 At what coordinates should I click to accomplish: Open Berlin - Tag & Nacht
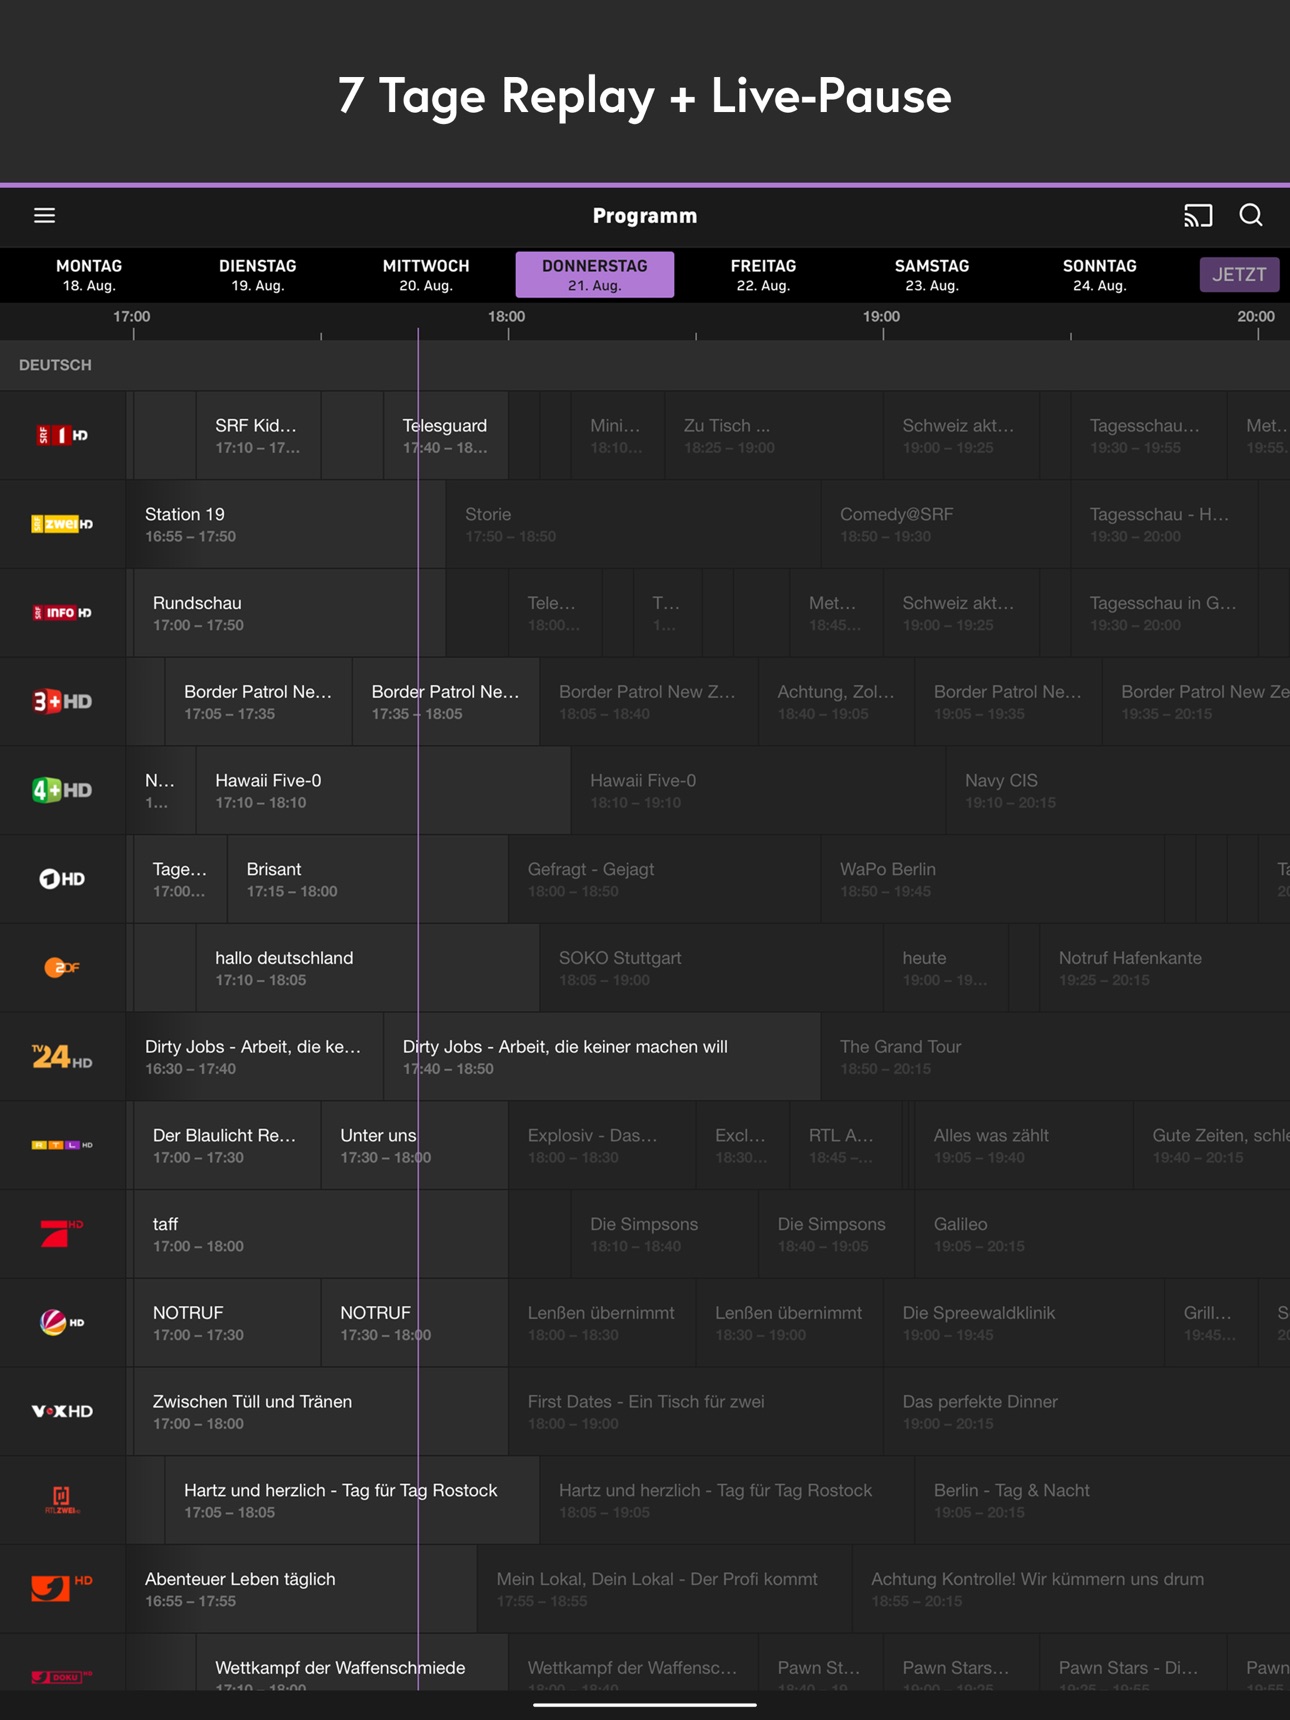coord(1102,1499)
